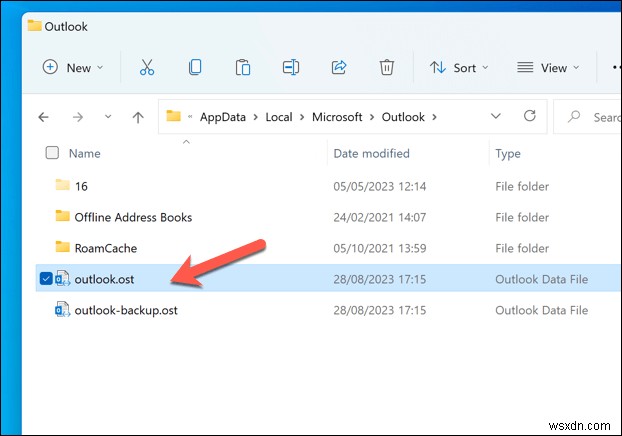Click the Share icon in toolbar

coord(339,67)
